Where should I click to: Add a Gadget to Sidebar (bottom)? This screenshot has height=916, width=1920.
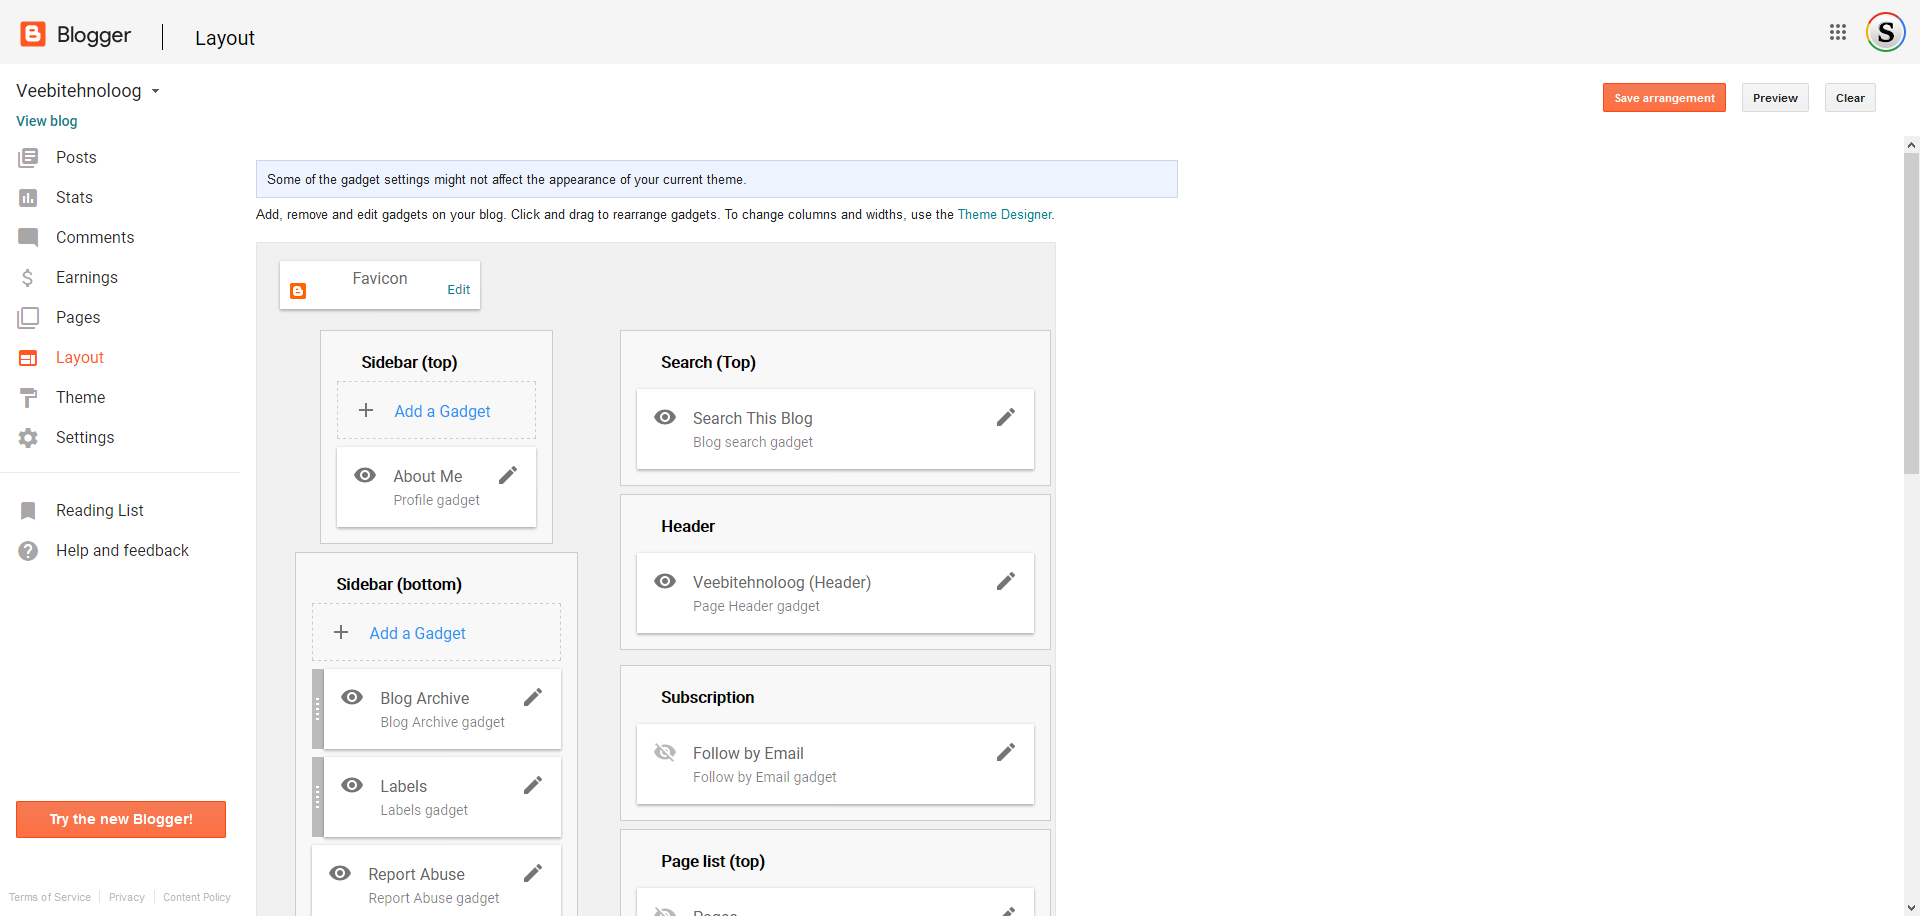coord(417,633)
